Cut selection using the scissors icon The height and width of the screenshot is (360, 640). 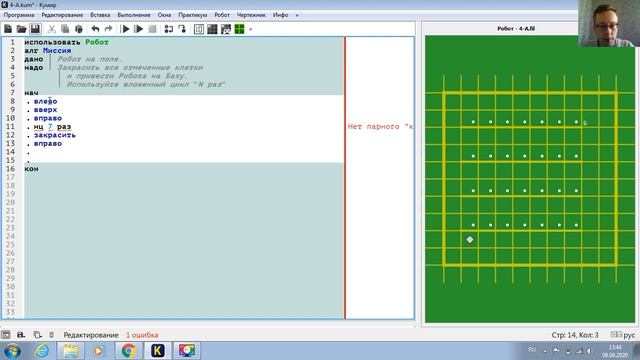pos(51,29)
